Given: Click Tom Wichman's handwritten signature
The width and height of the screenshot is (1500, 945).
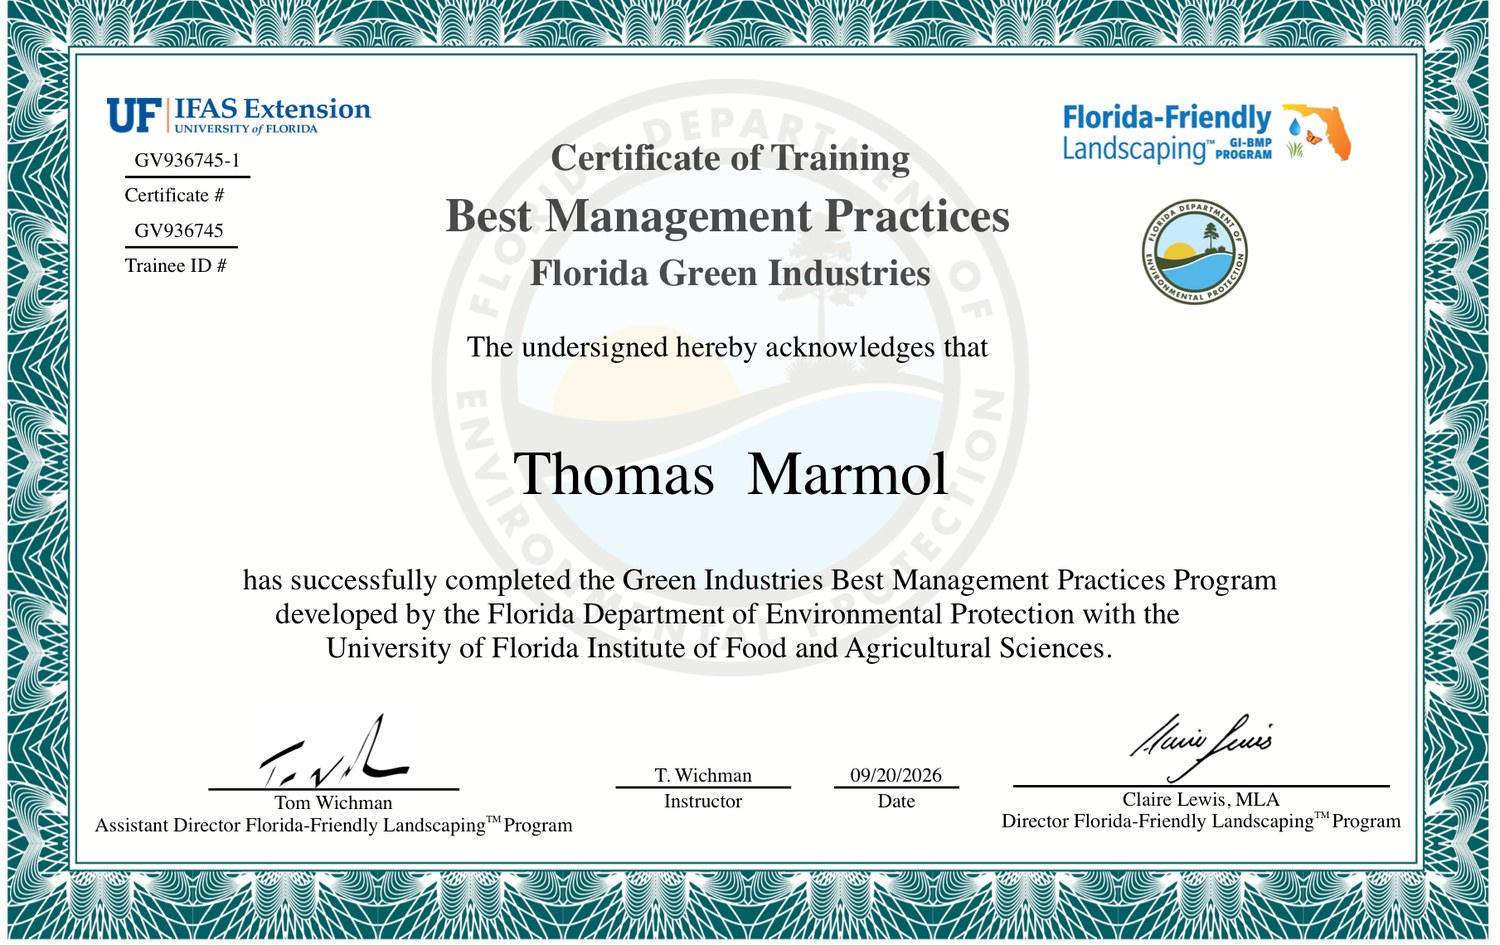Looking at the screenshot, I should [334, 751].
